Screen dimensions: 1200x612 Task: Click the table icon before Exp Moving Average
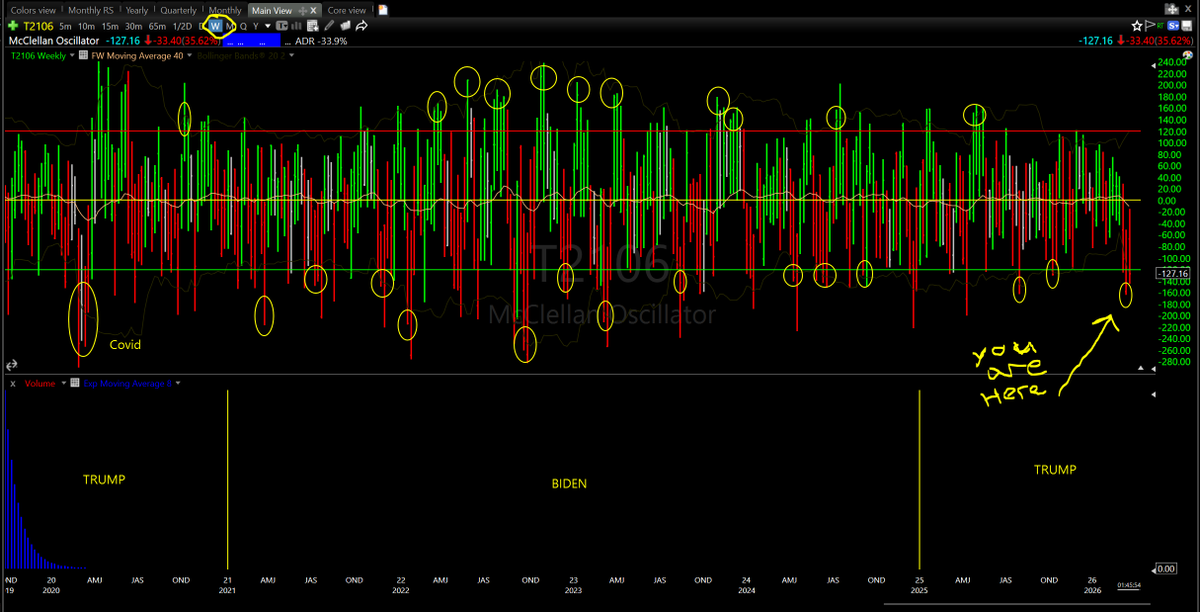pyautogui.click(x=75, y=382)
